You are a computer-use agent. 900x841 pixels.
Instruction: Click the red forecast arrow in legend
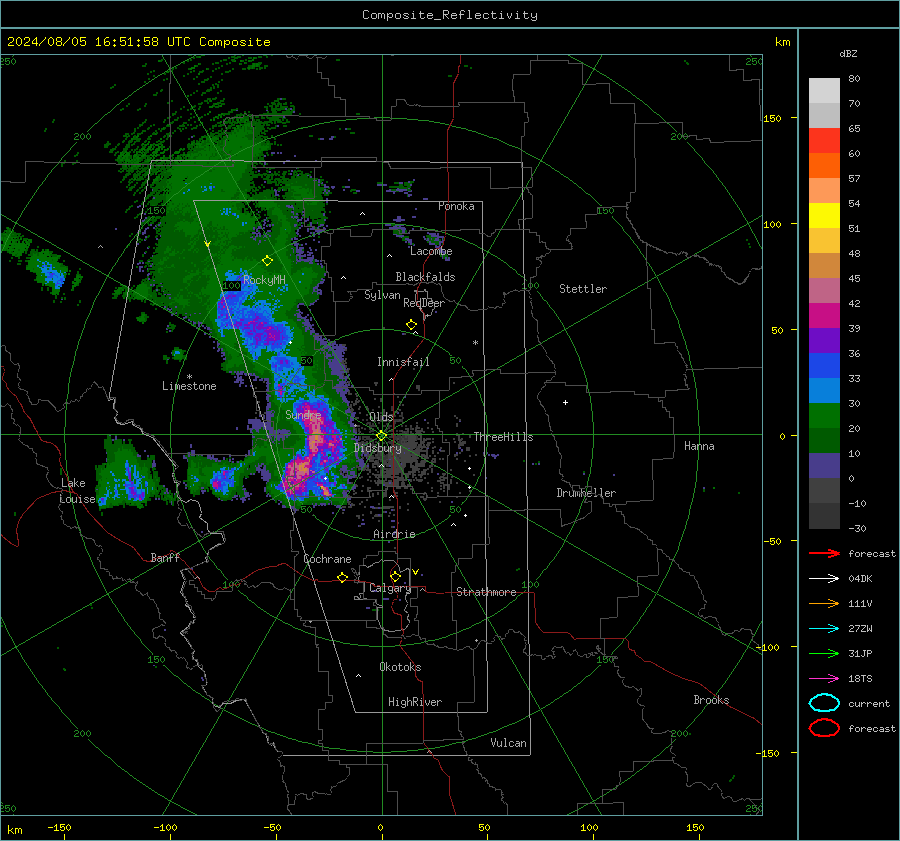[824, 553]
